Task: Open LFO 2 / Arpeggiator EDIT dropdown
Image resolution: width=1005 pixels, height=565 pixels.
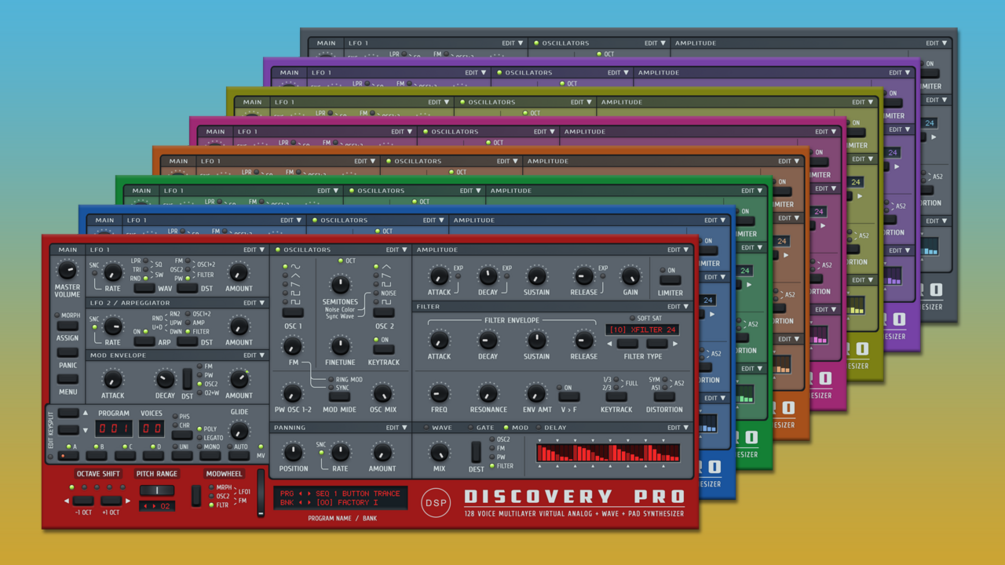Action: tap(254, 302)
